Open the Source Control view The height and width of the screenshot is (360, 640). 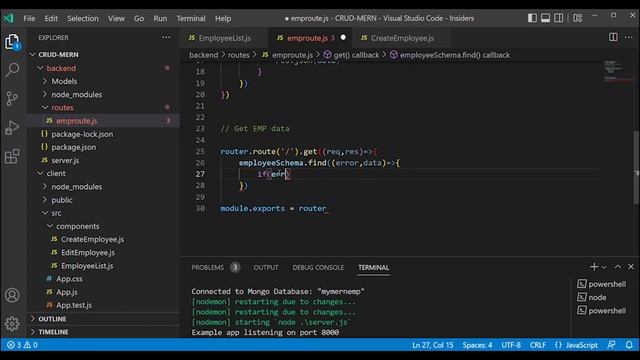point(12,98)
